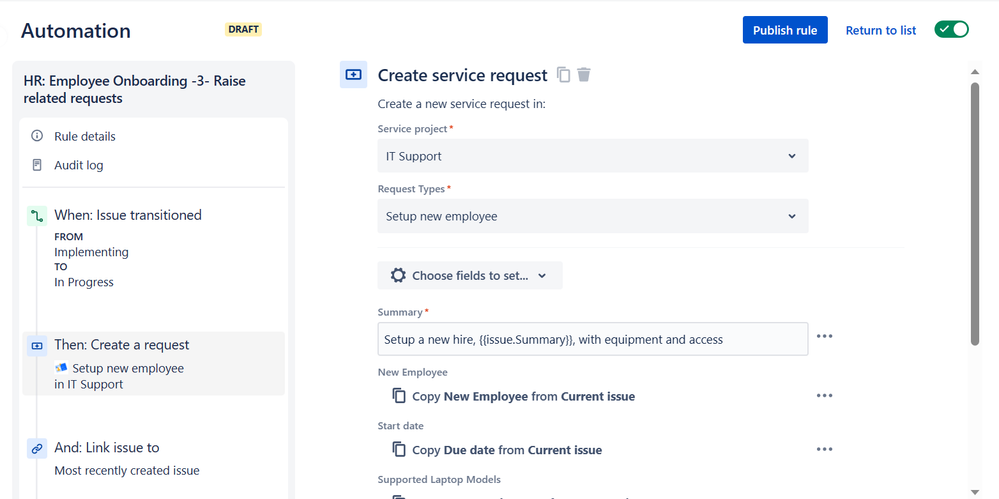Toggle the rule enabled switch
The image size is (999, 499).
point(951,29)
